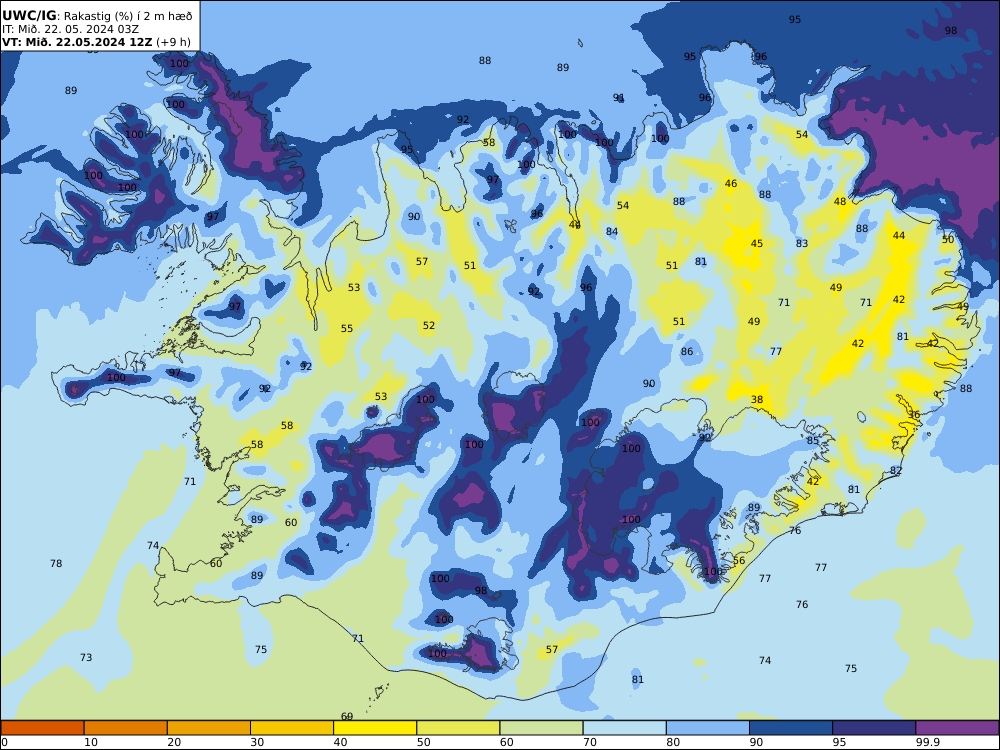Click the 50–60 legend color swatch
The image size is (1000, 750).
coord(458,728)
